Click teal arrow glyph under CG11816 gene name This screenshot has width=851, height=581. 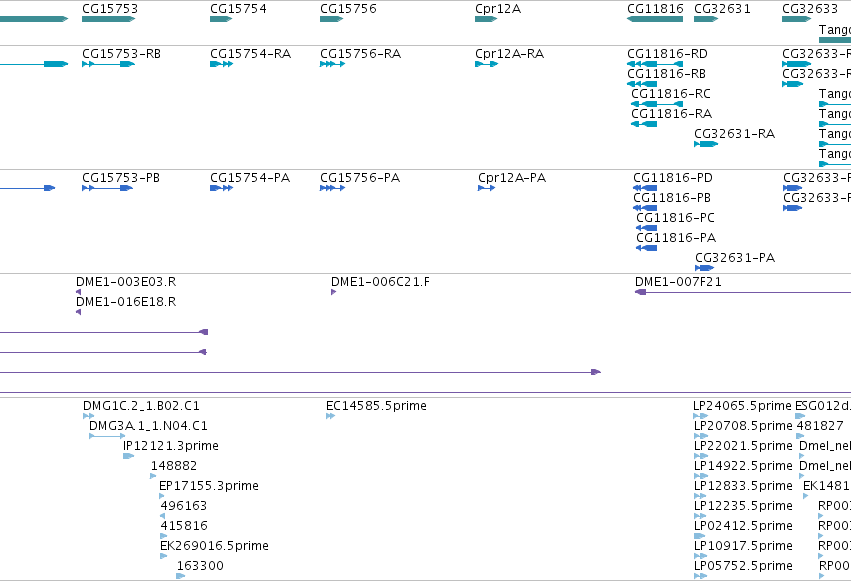click(655, 19)
